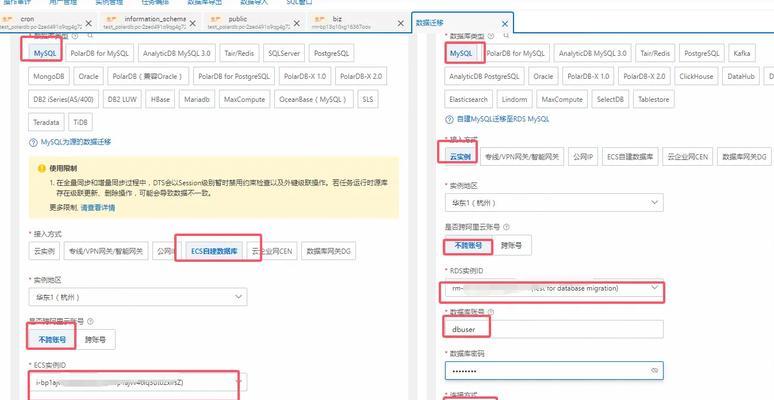Choose destination 云实例 access method
The width and height of the screenshot is (774, 400).
(460, 157)
